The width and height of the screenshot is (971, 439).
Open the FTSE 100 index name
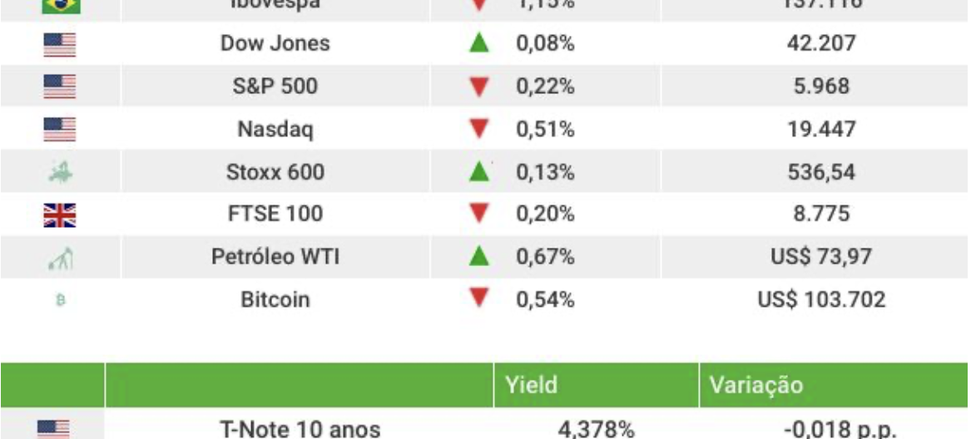pos(275,214)
